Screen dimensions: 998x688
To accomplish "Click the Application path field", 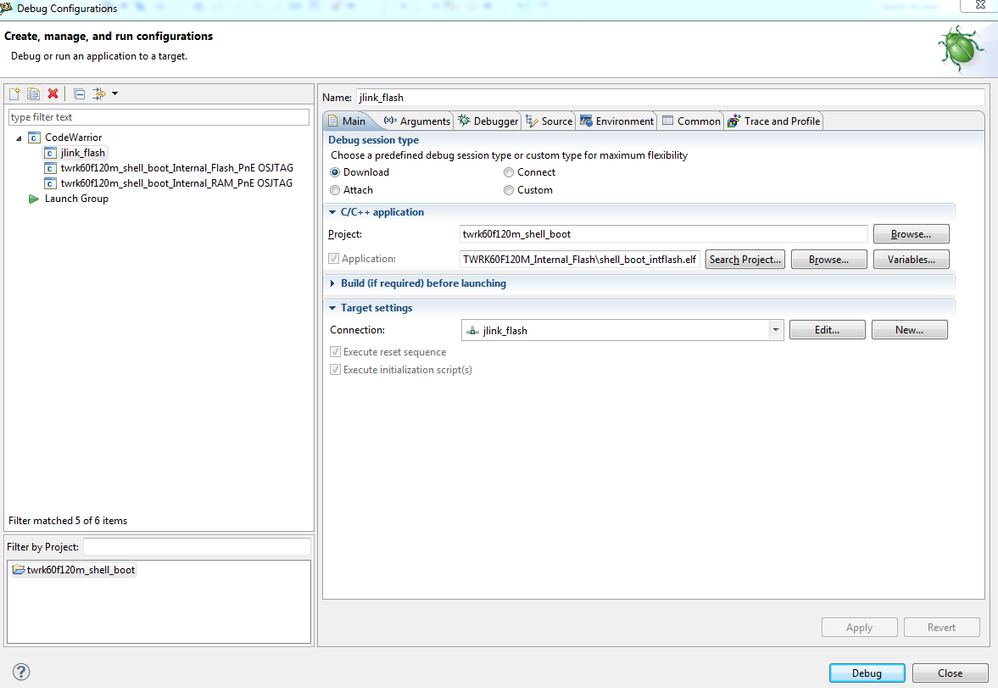I will 579,260.
